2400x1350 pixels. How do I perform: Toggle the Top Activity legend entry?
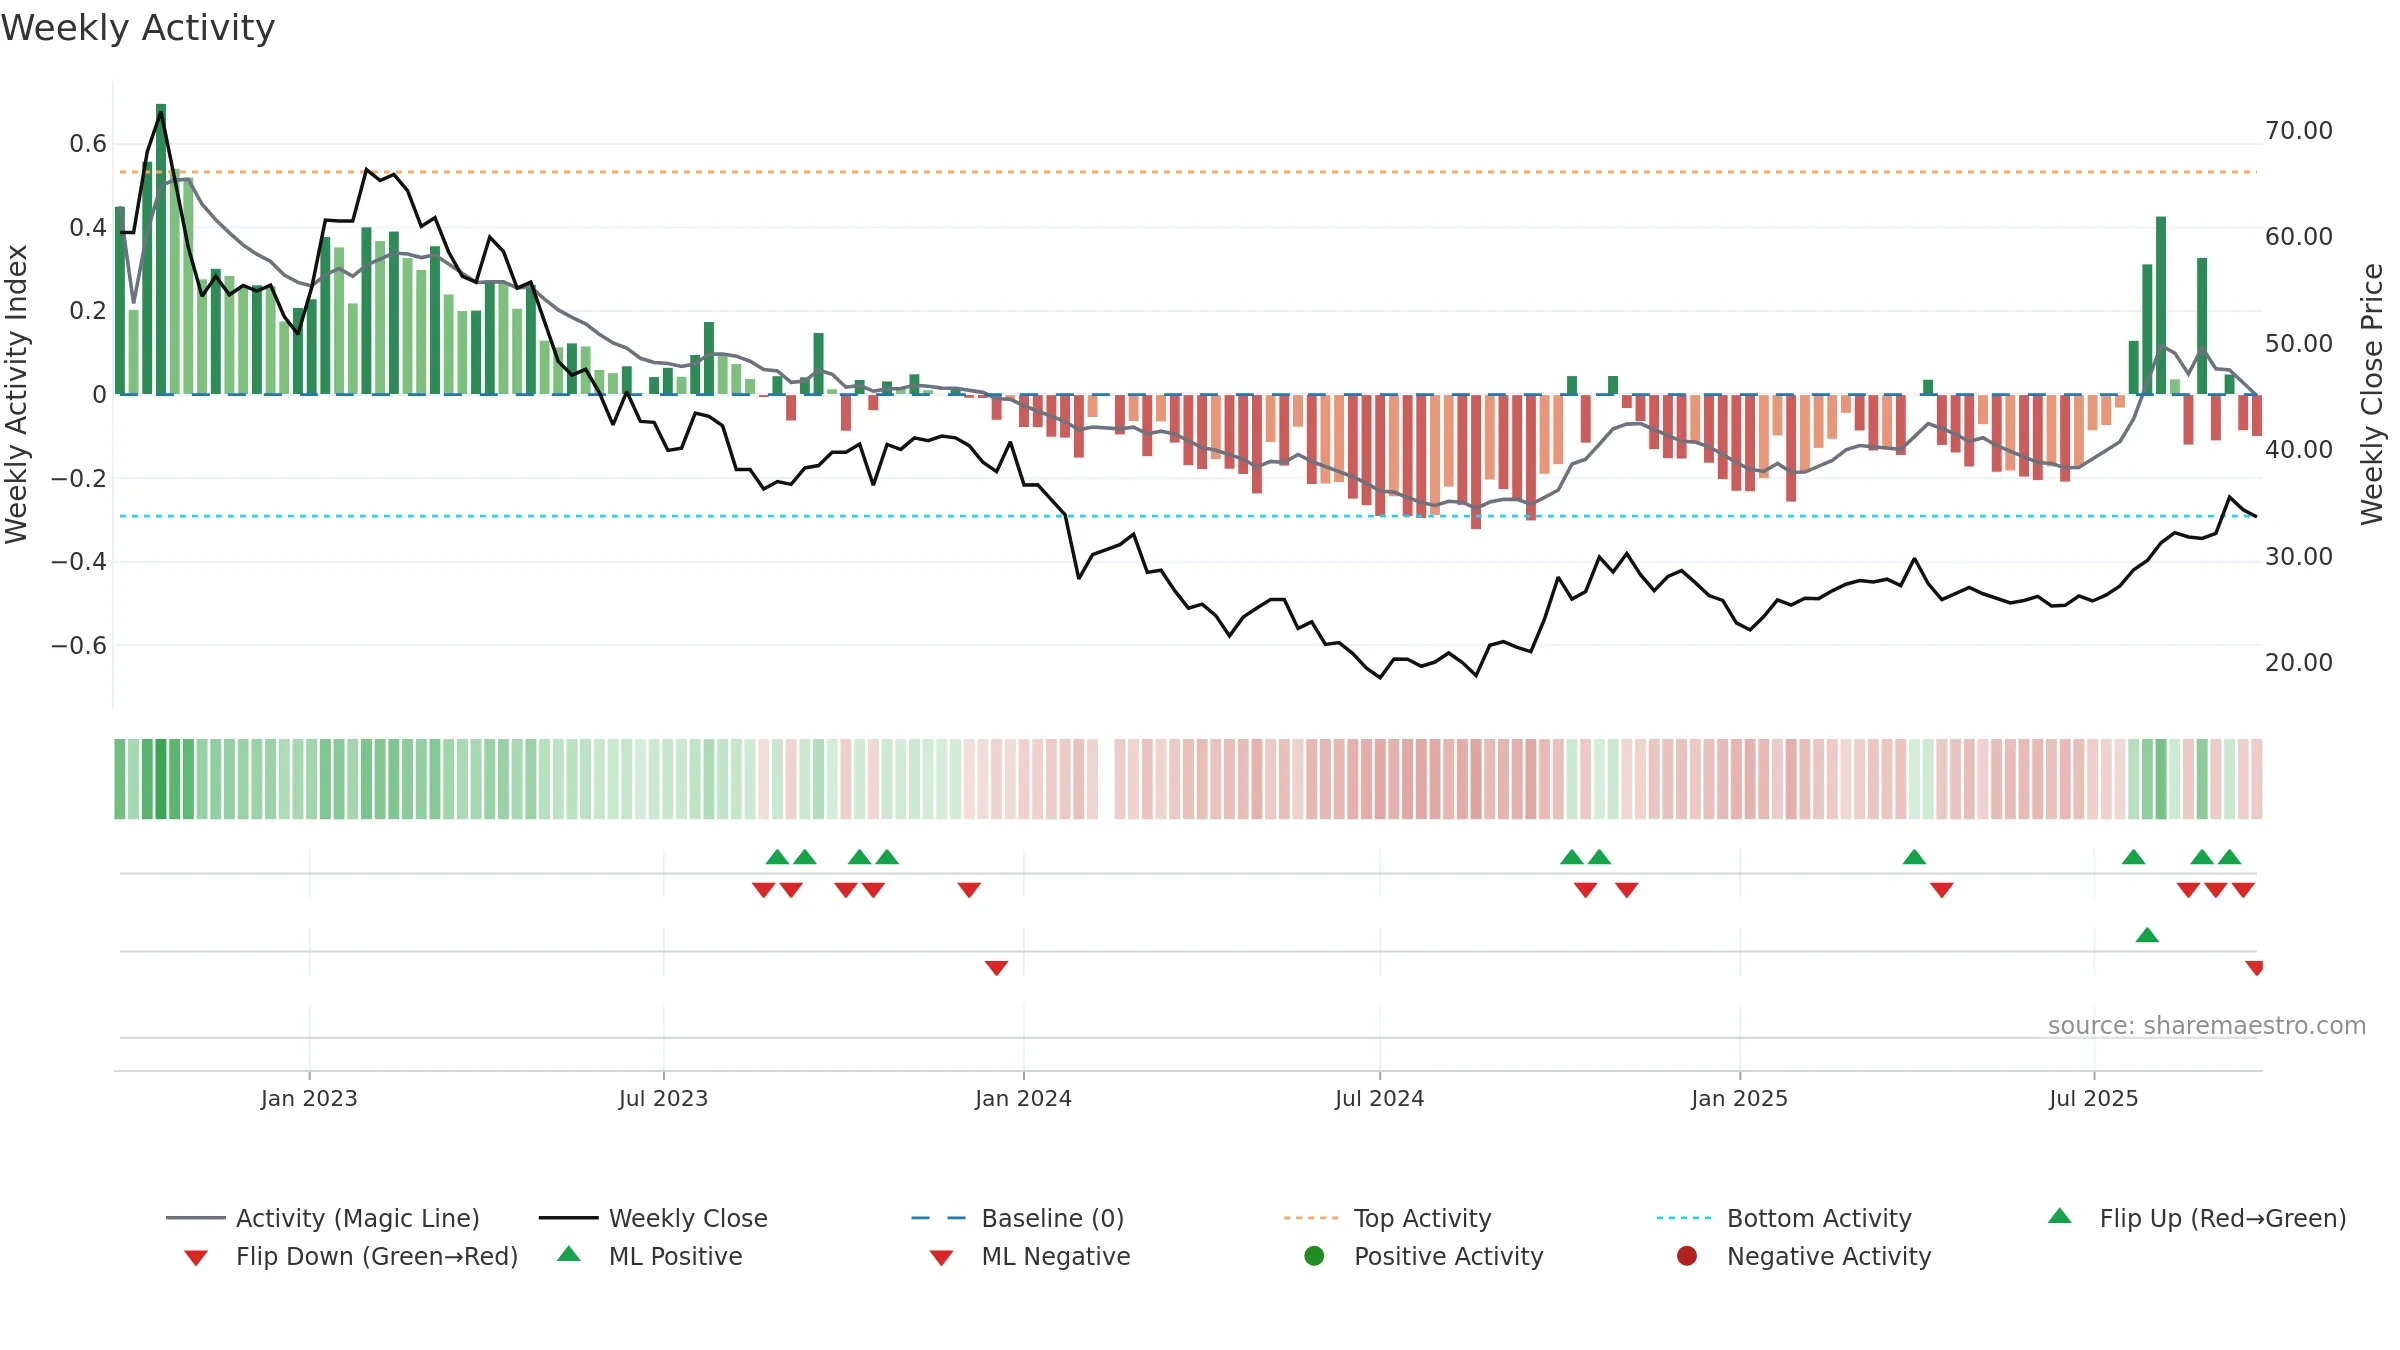[1388, 1218]
